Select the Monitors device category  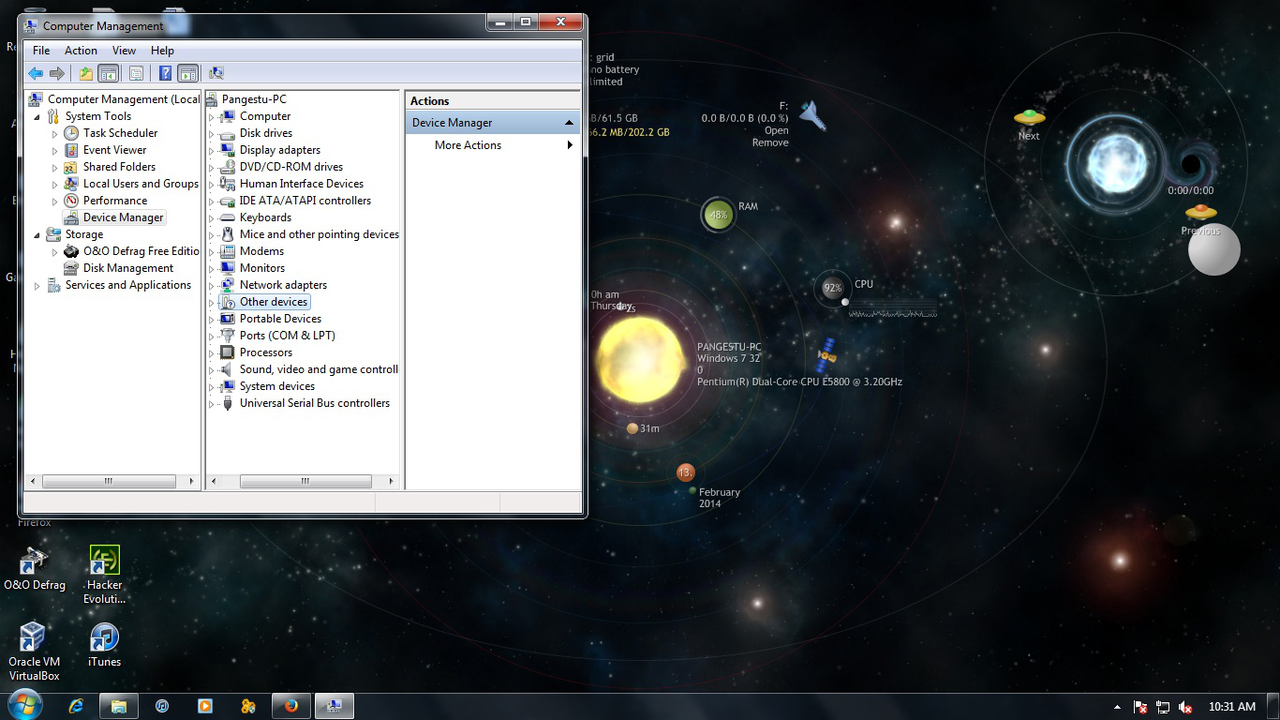262,268
